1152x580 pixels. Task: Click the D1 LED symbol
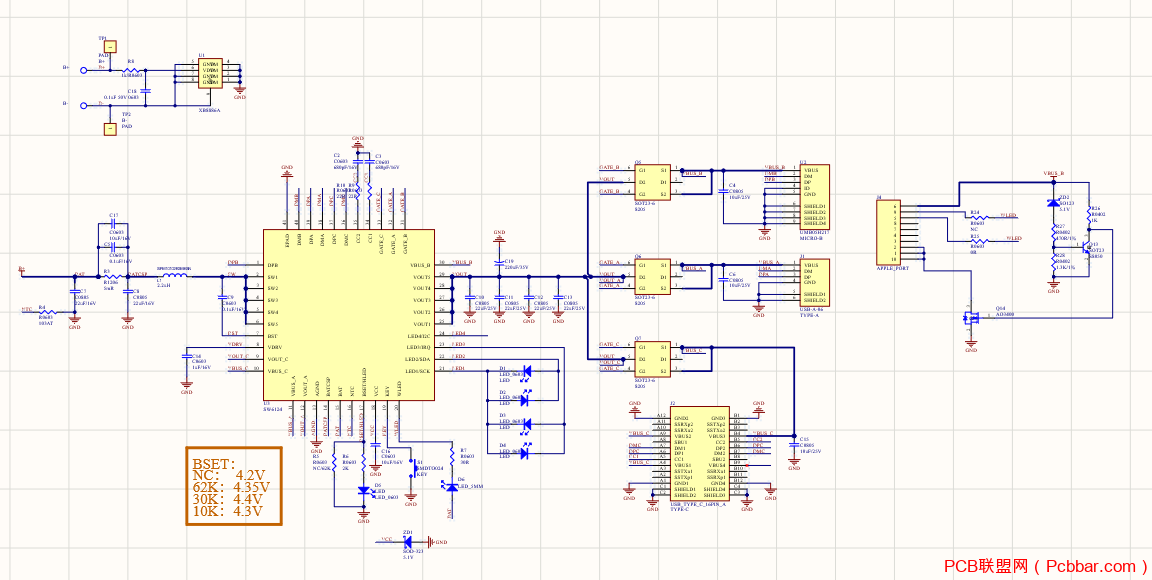point(525,372)
